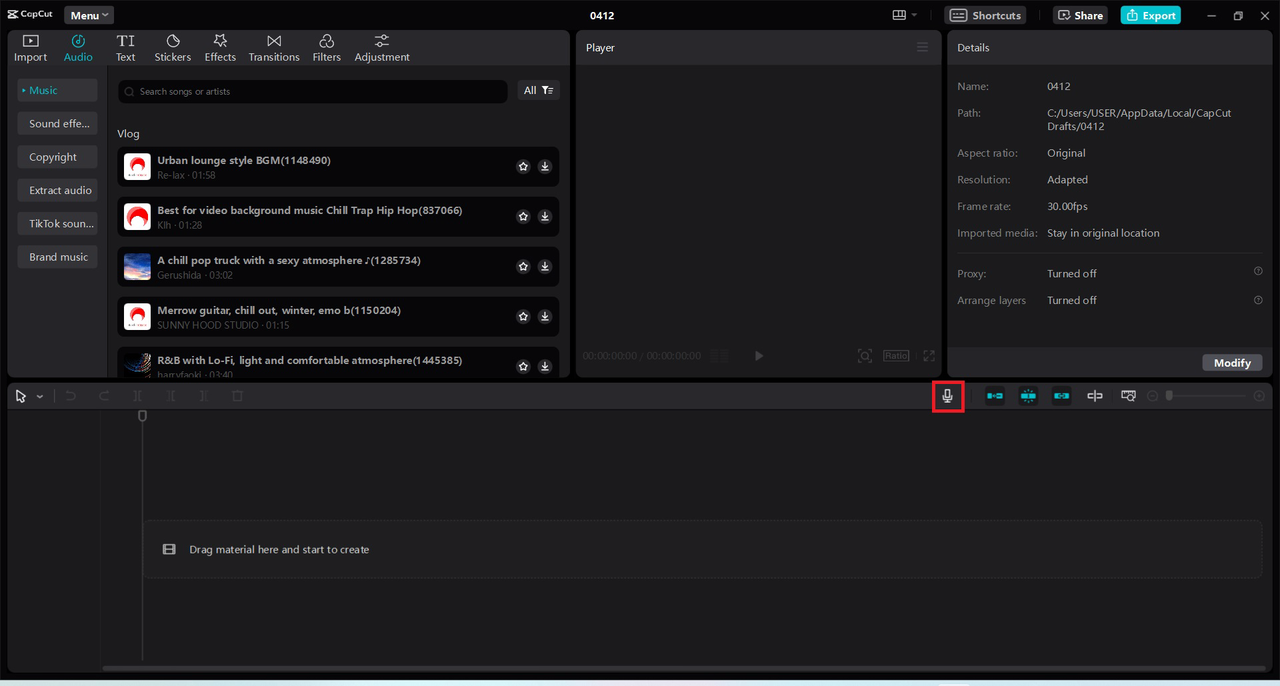Click the Redo arrow in timeline toolbar

[104, 396]
